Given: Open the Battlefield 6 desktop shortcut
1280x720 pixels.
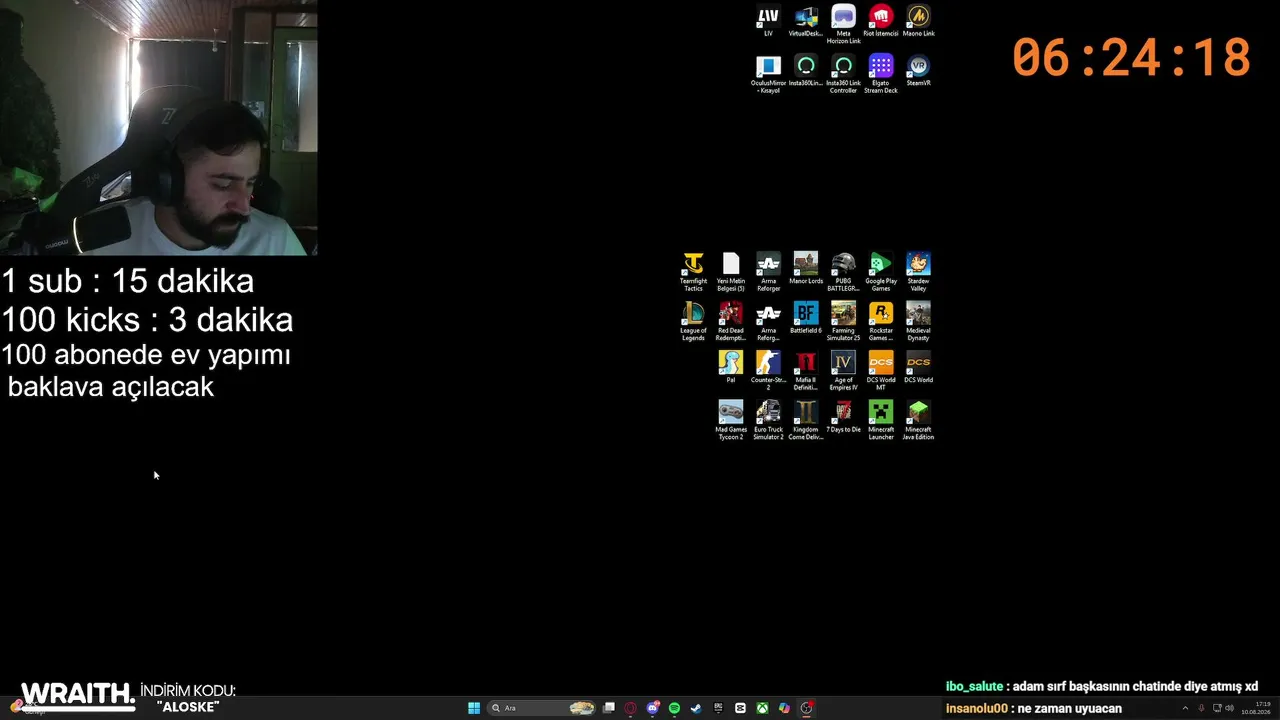Looking at the screenshot, I should coord(805,318).
